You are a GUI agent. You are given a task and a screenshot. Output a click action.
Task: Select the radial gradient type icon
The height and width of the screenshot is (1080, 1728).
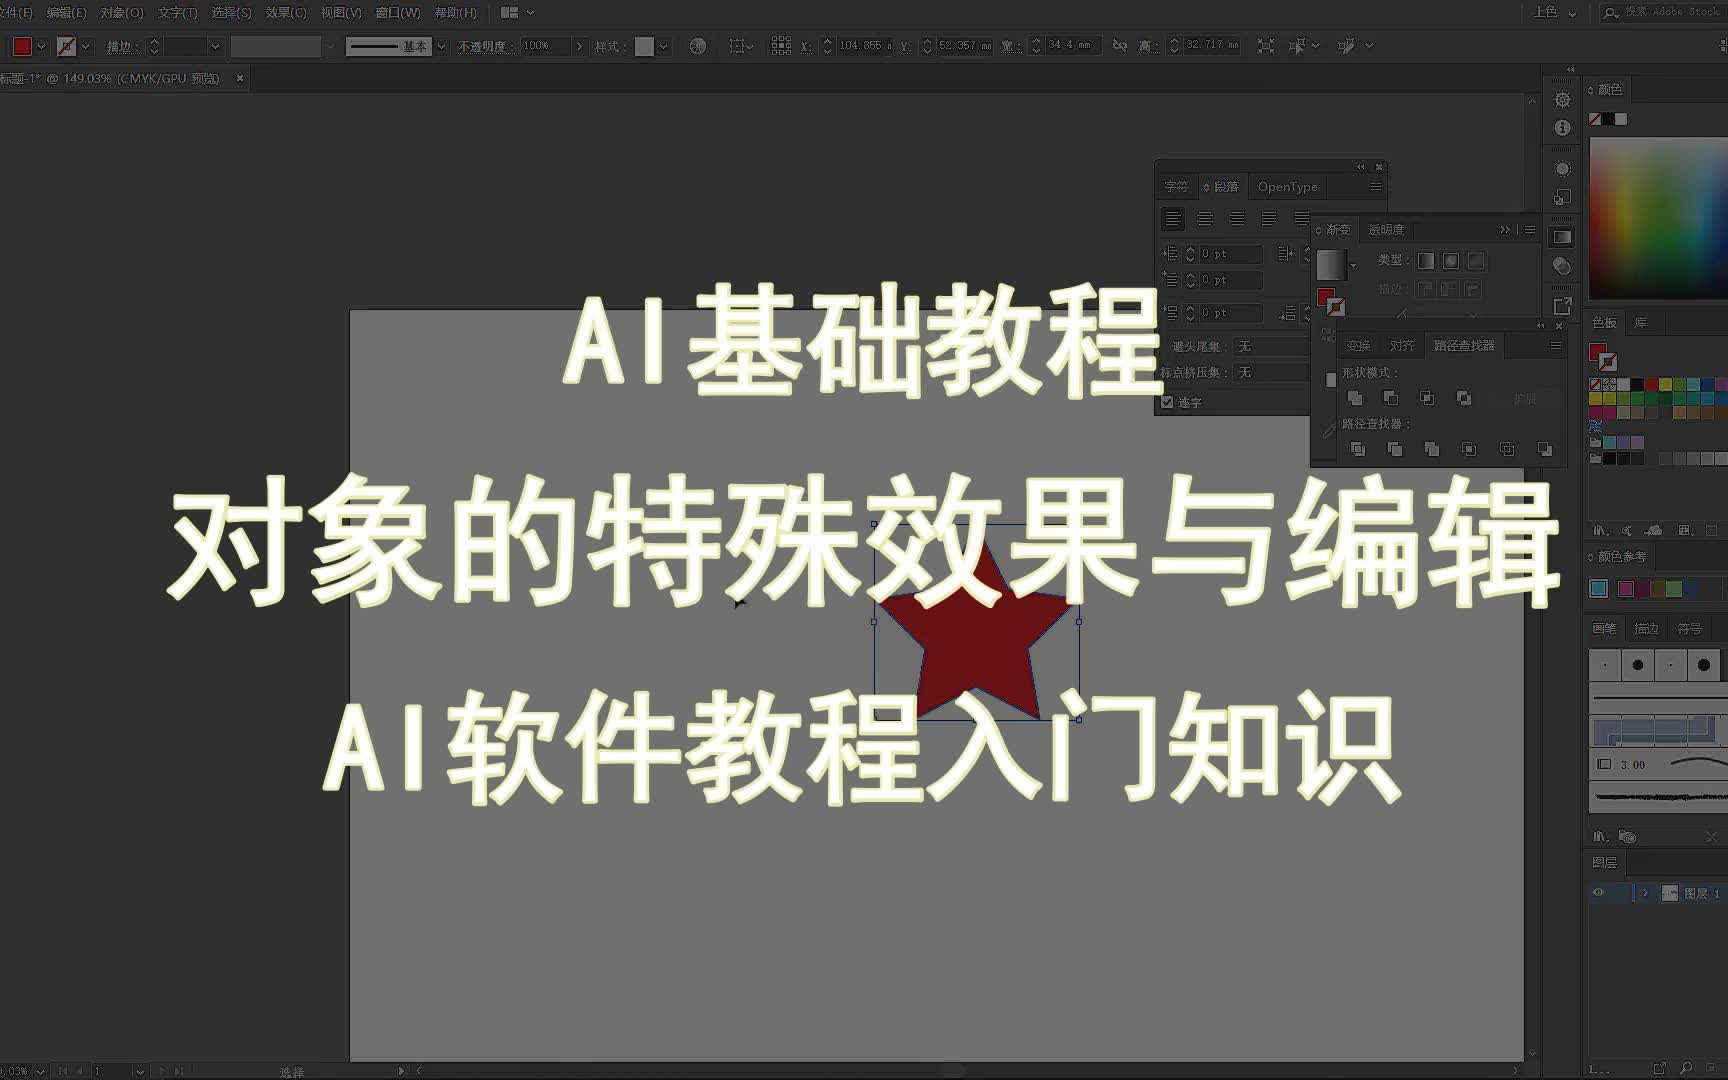click(x=1451, y=261)
